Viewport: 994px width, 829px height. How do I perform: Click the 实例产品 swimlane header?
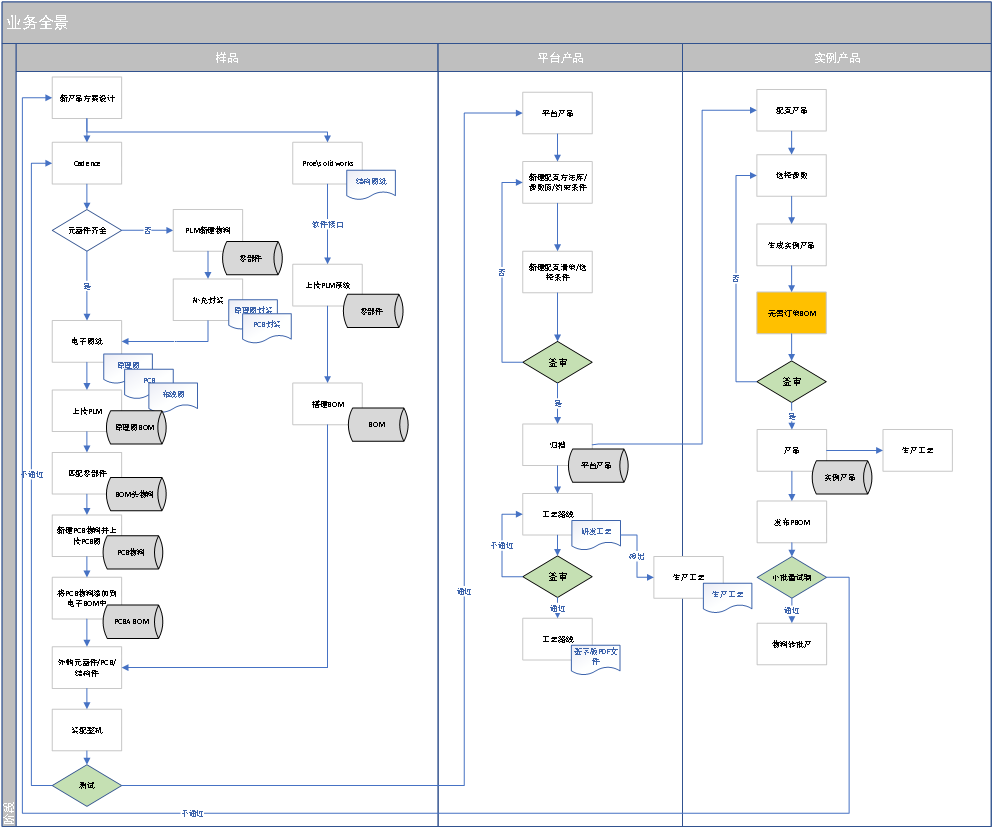pyautogui.click(x=837, y=58)
